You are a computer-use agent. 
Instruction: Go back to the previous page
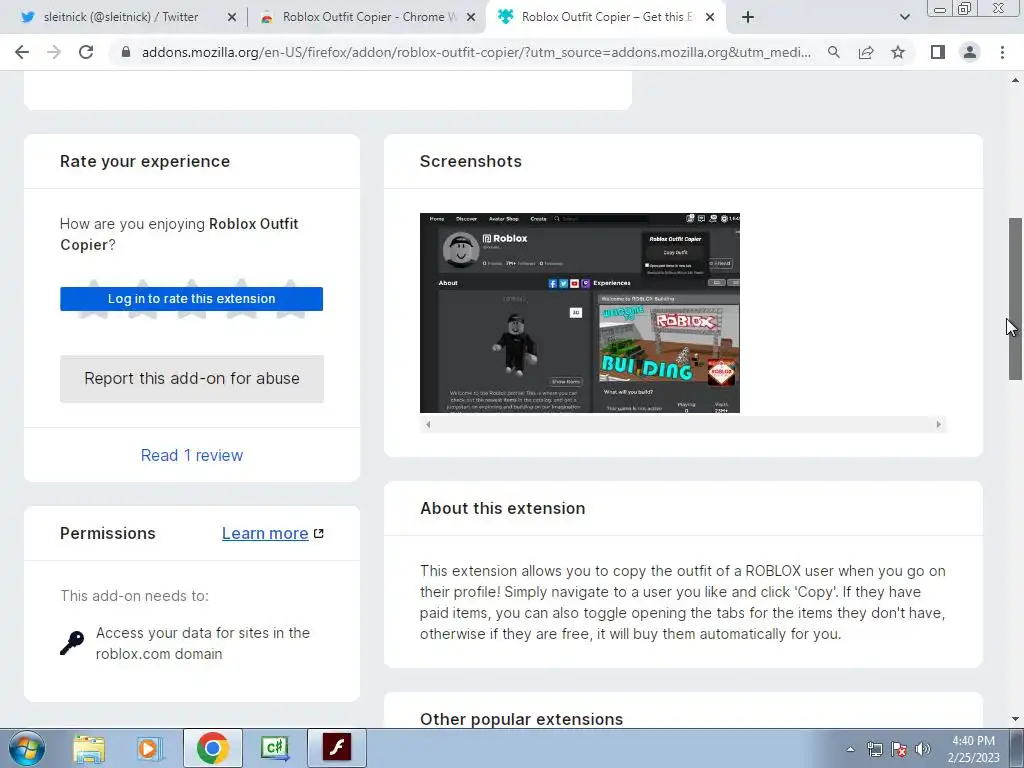[22, 52]
